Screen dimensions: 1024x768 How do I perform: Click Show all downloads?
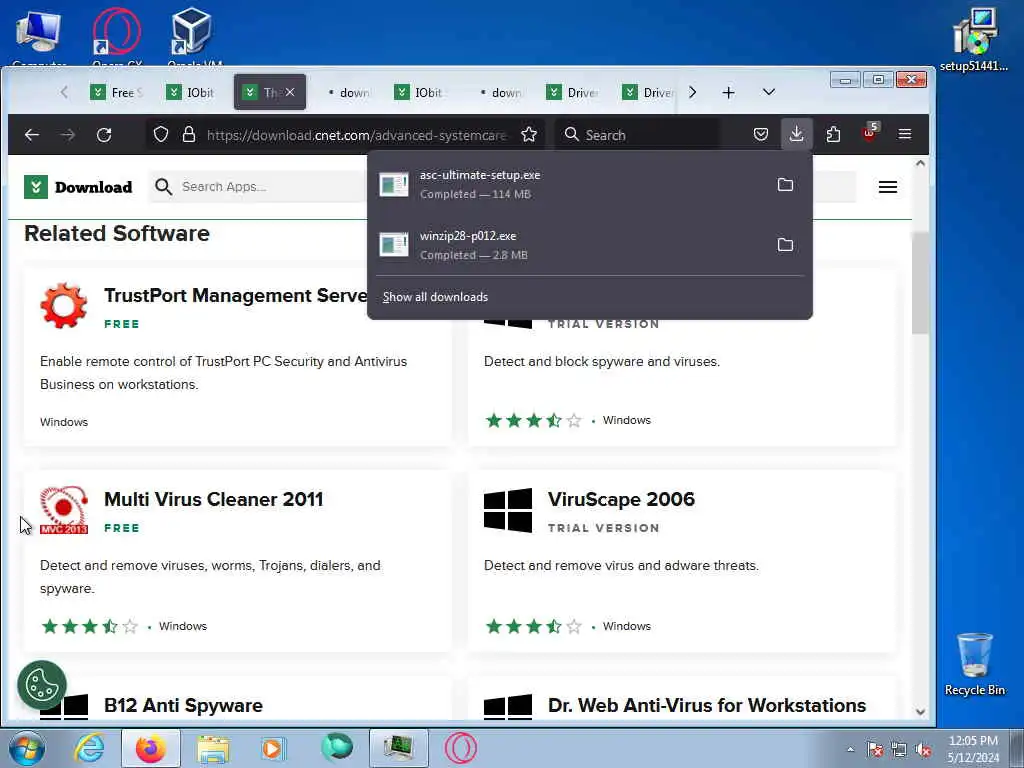pyautogui.click(x=436, y=297)
